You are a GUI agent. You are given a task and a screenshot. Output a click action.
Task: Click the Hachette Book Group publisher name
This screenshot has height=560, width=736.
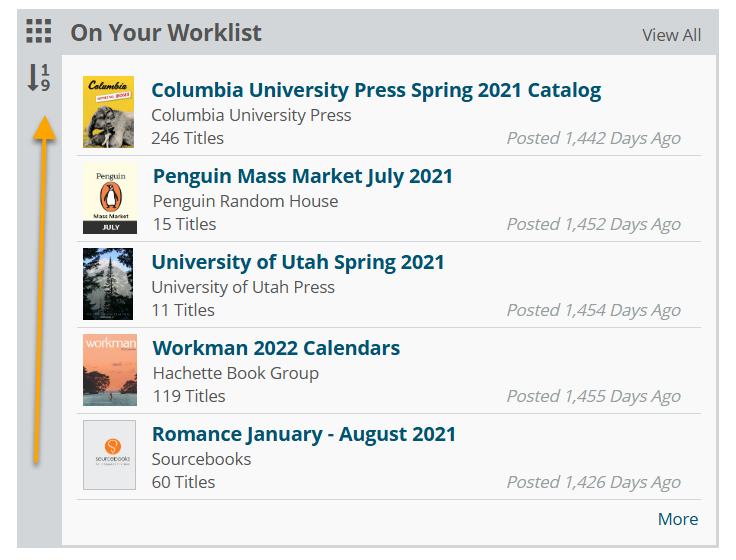[x=235, y=373]
